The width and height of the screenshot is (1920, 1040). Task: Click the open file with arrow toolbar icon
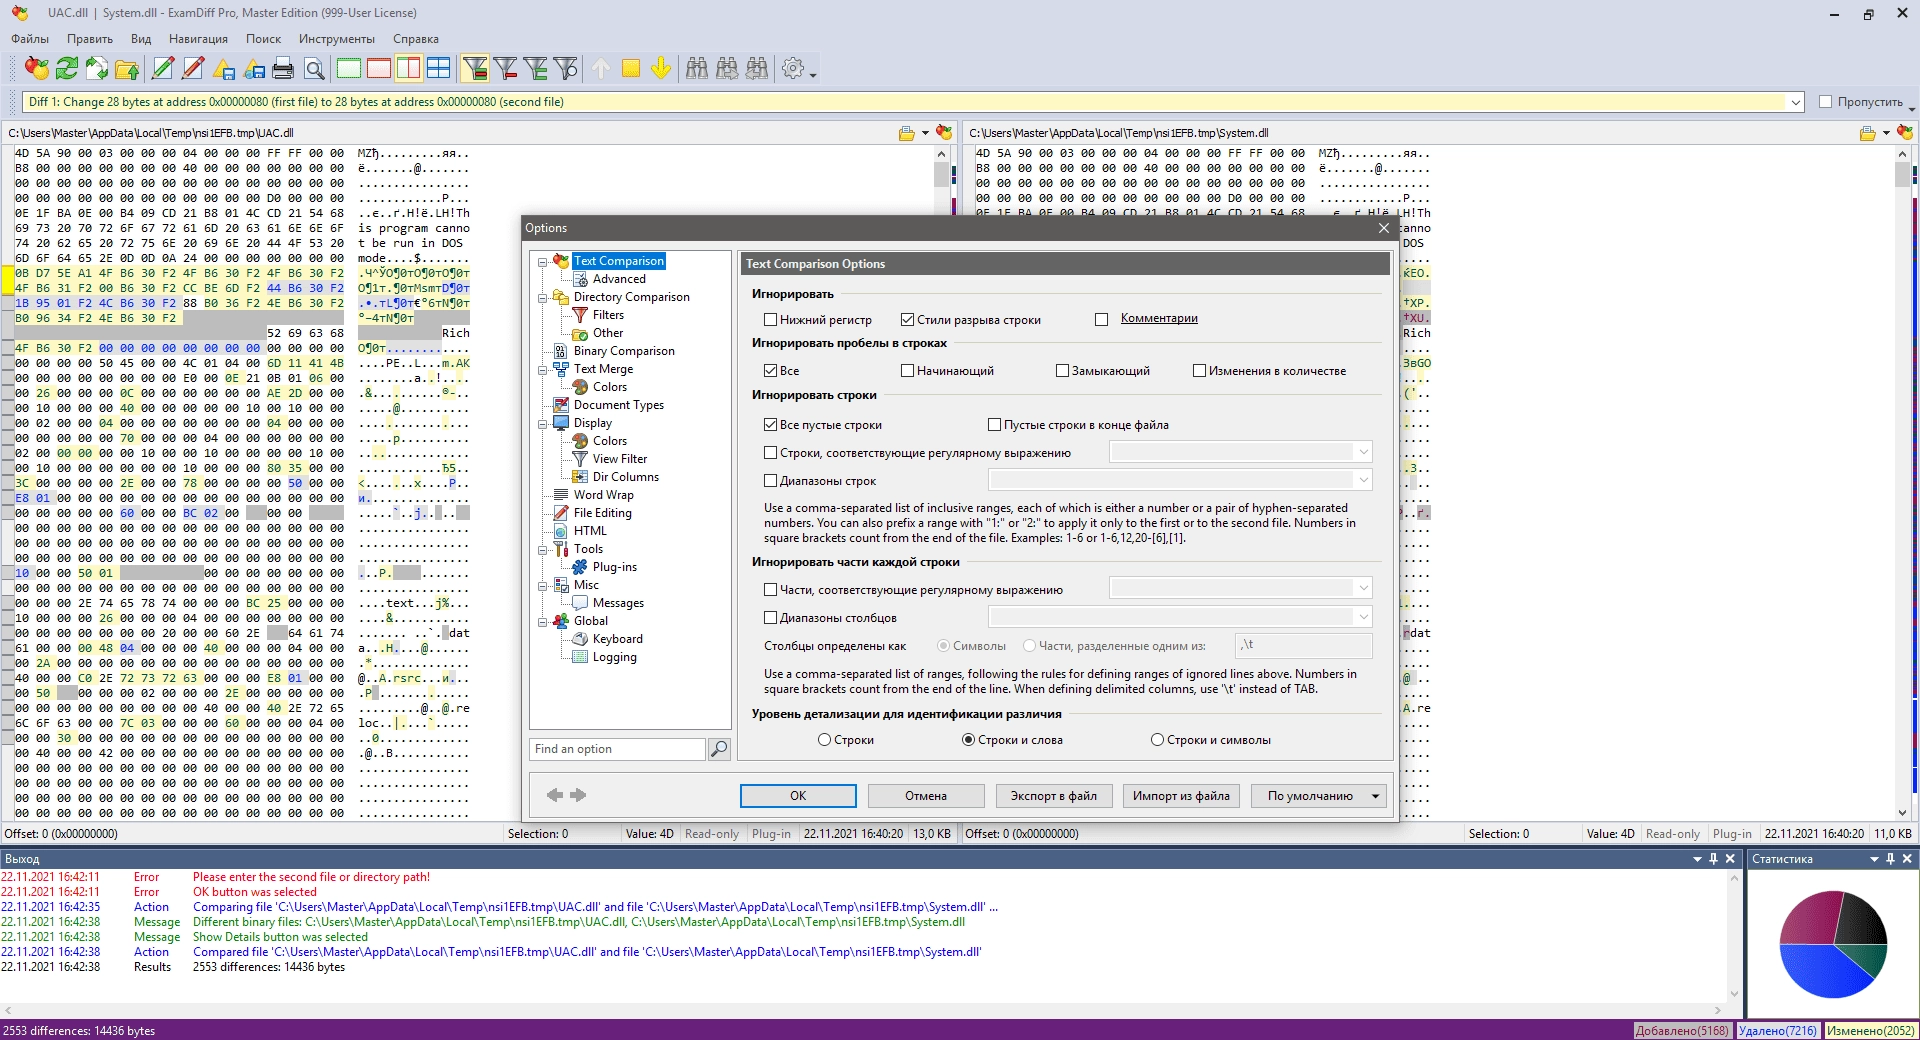click(x=127, y=68)
